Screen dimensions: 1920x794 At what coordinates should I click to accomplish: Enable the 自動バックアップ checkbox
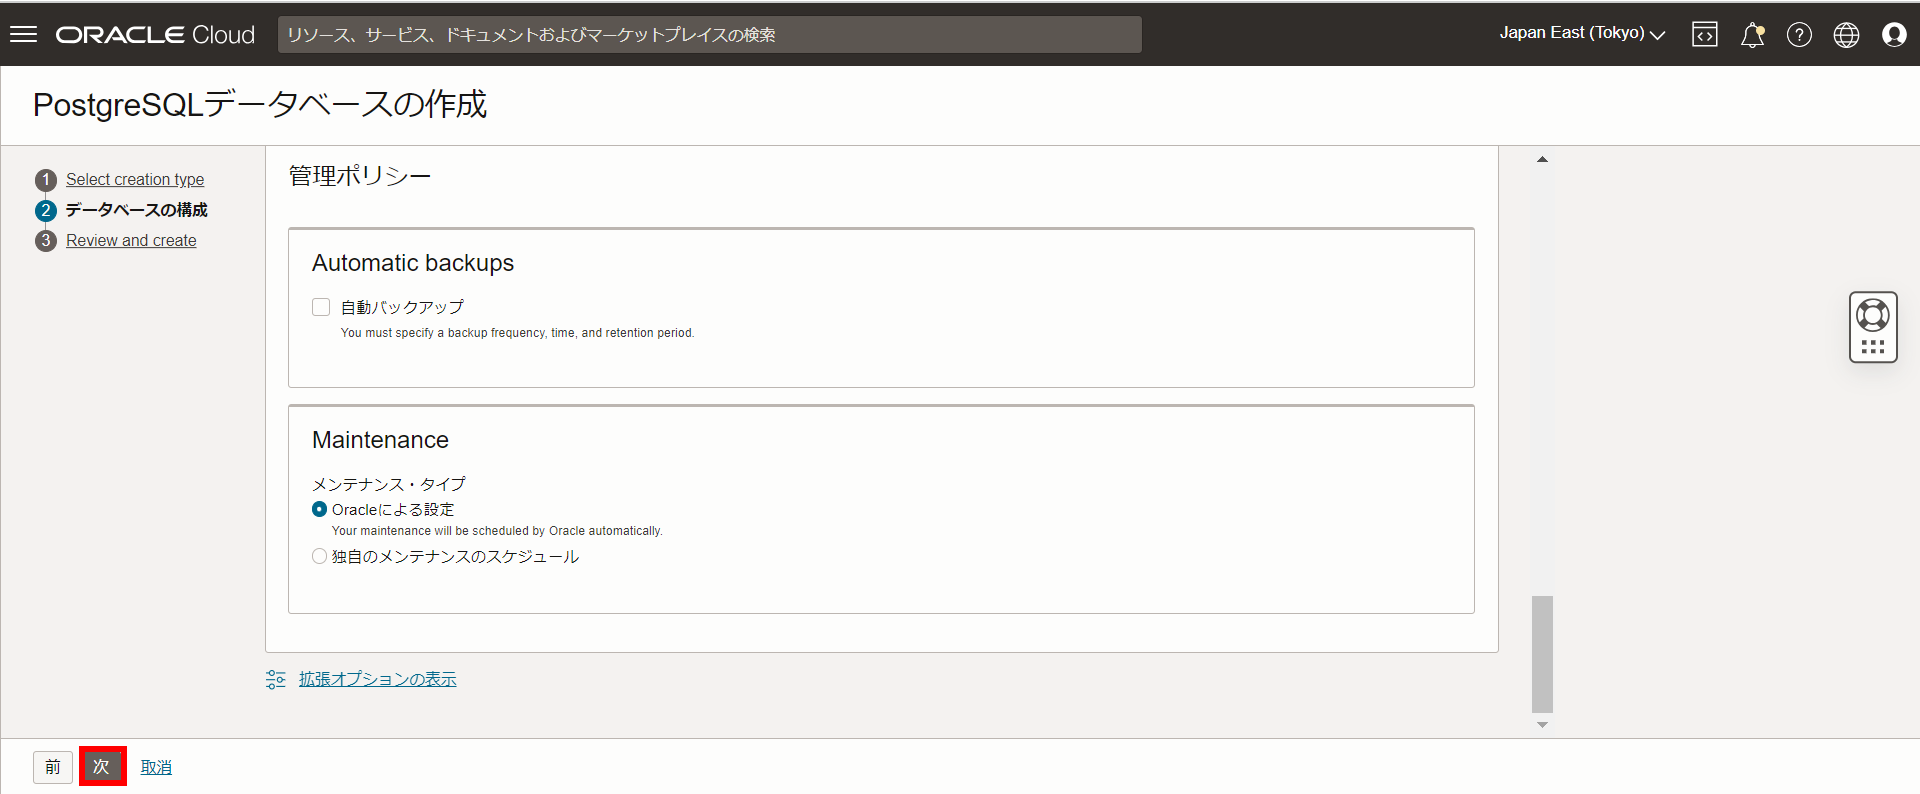point(321,307)
